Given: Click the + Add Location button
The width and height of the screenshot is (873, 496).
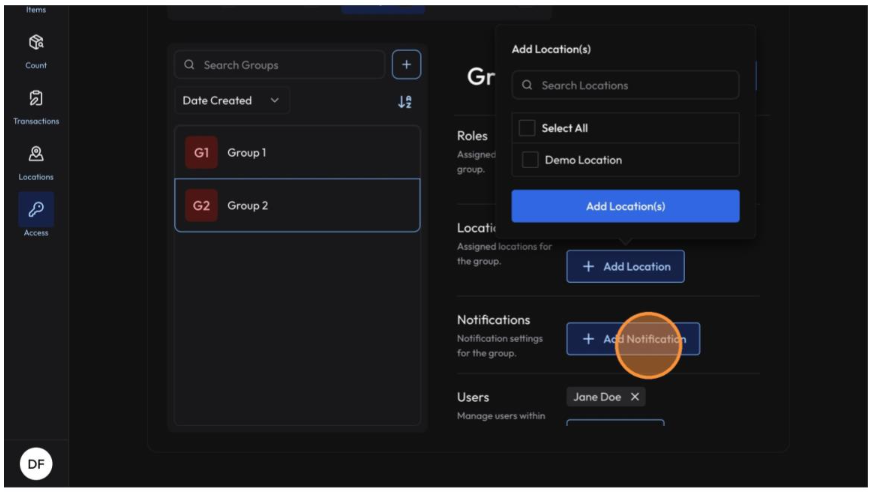Looking at the screenshot, I should click(625, 267).
